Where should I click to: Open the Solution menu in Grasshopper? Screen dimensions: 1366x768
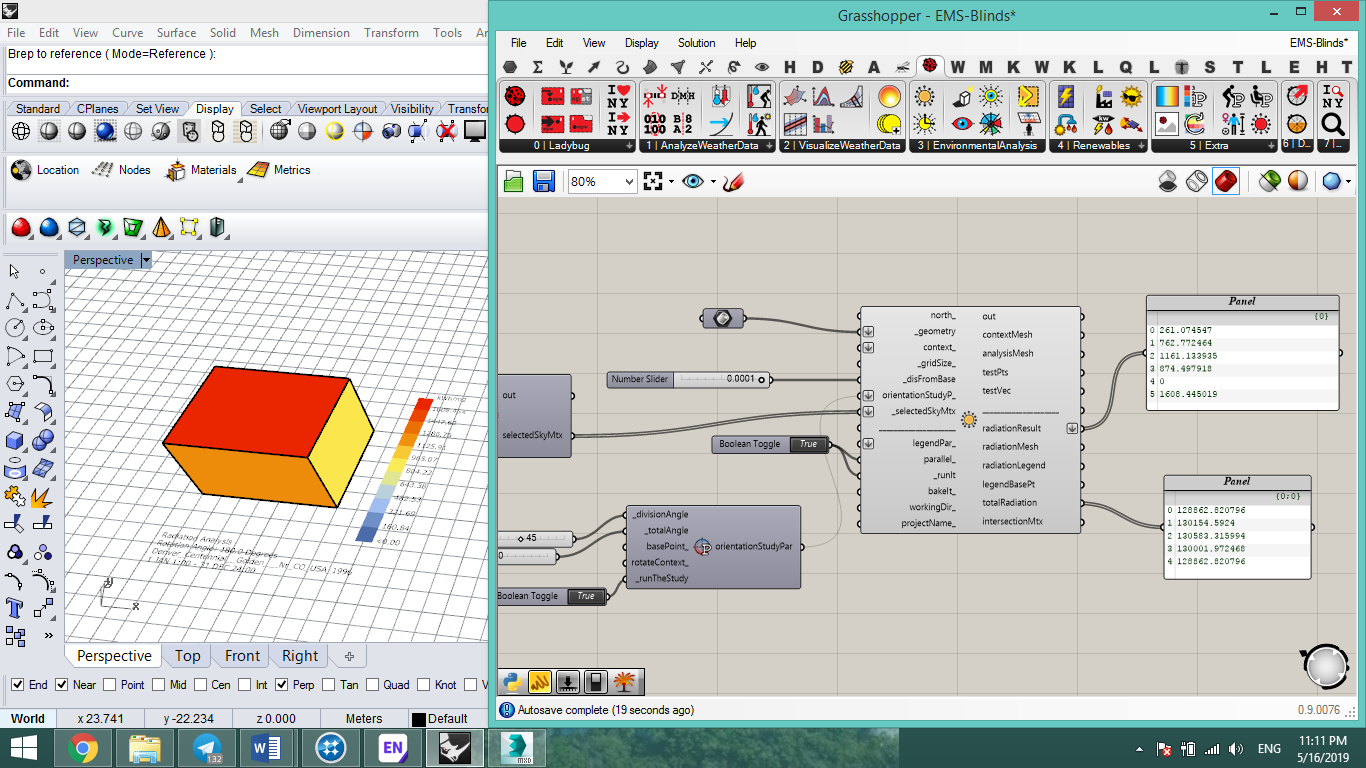[x=696, y=43]
